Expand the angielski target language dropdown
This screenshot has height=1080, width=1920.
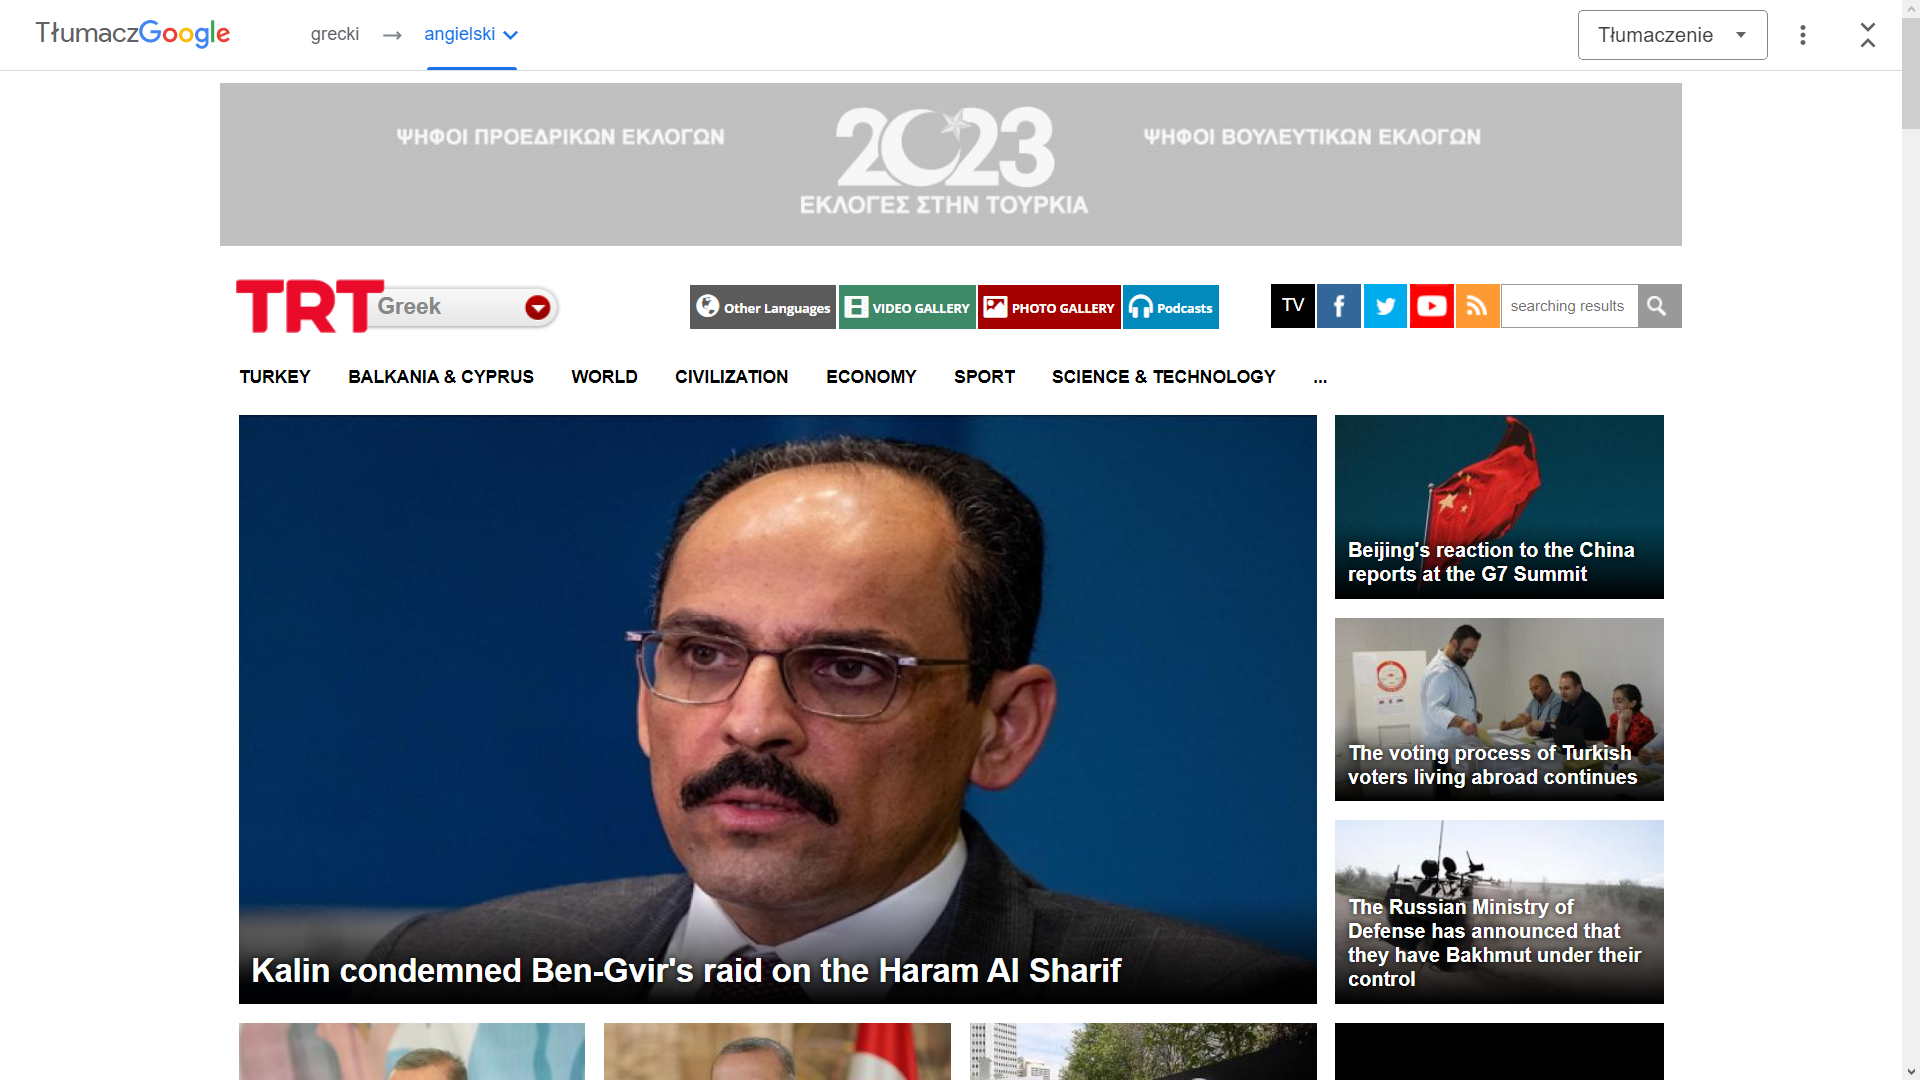(x=471, y=35)
